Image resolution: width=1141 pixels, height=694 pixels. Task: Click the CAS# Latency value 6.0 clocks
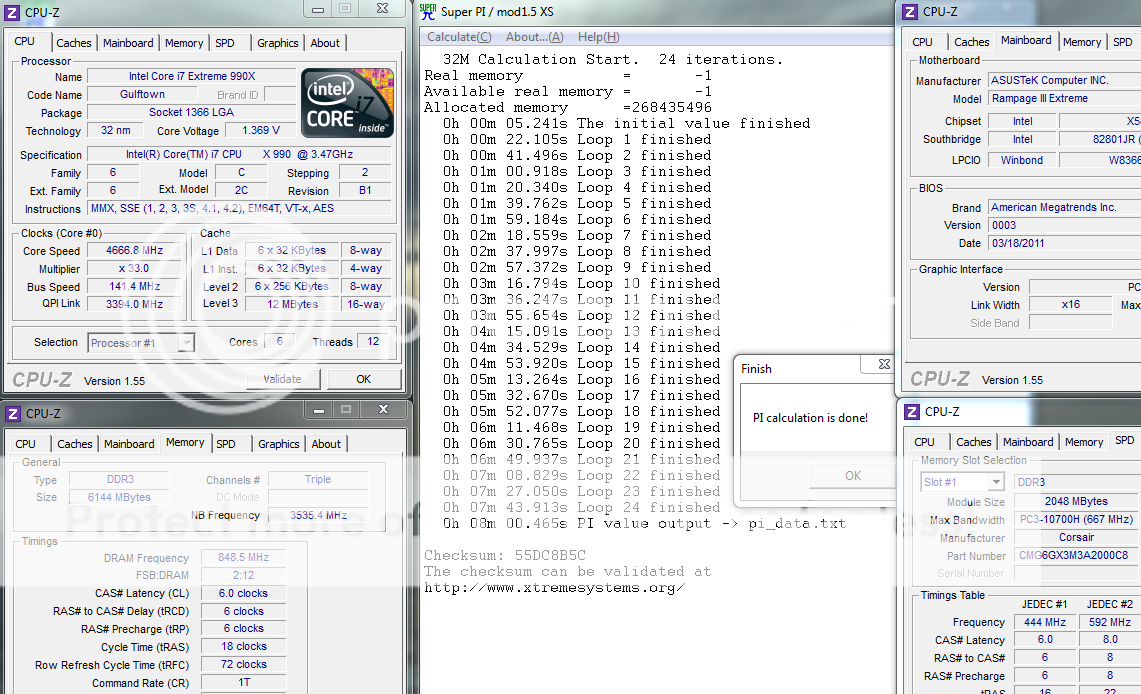pyautogui.click(x=244, y=594)
